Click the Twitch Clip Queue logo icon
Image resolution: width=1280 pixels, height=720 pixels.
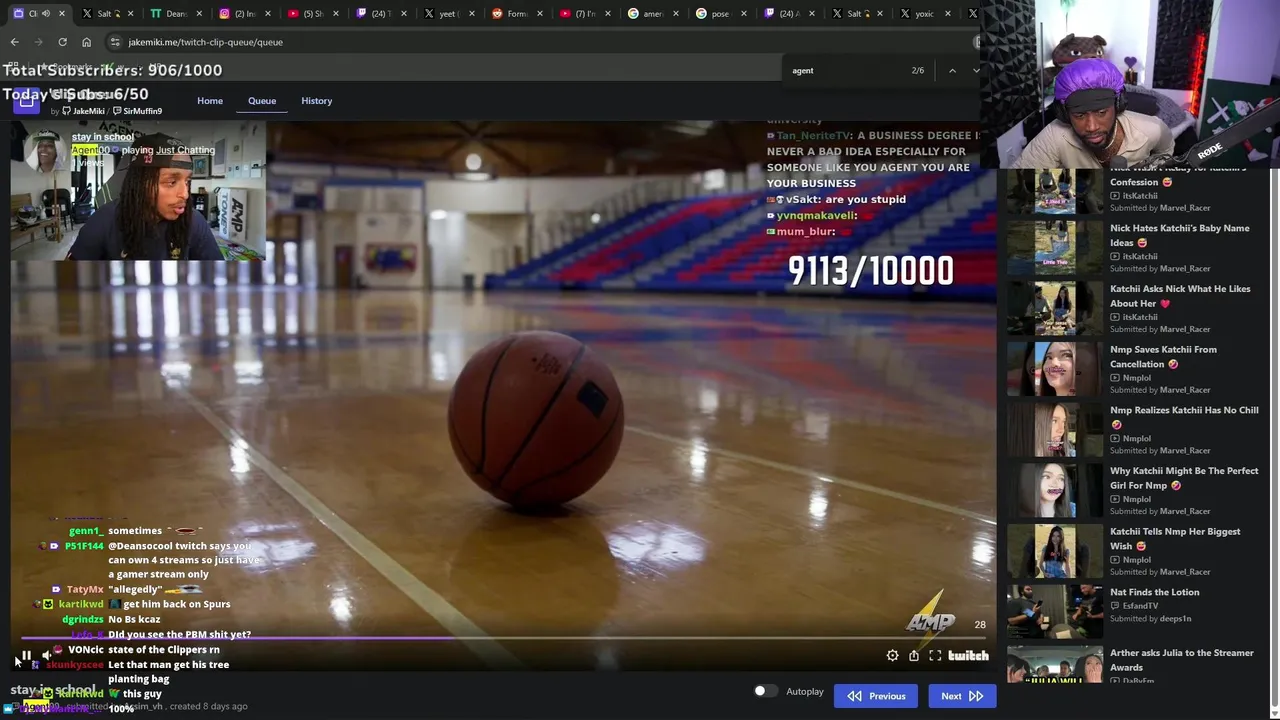(x=26, y=100)
